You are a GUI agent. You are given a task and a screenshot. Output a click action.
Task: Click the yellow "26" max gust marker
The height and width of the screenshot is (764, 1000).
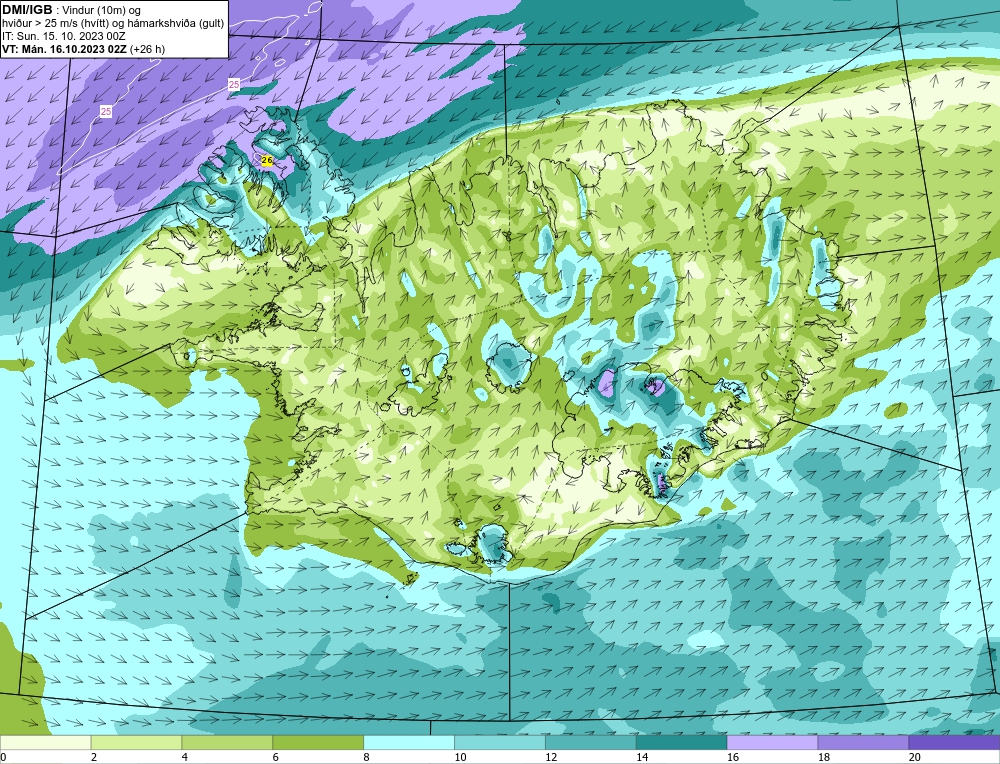[267, 161]
